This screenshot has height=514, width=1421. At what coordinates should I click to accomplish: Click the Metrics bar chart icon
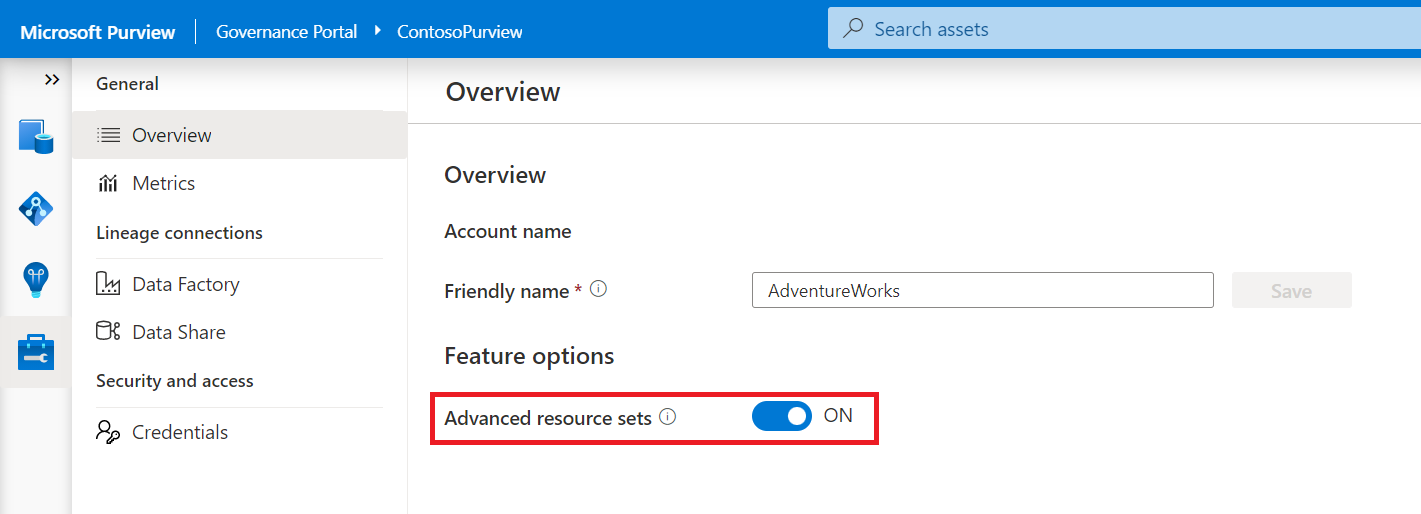(108, 183)
